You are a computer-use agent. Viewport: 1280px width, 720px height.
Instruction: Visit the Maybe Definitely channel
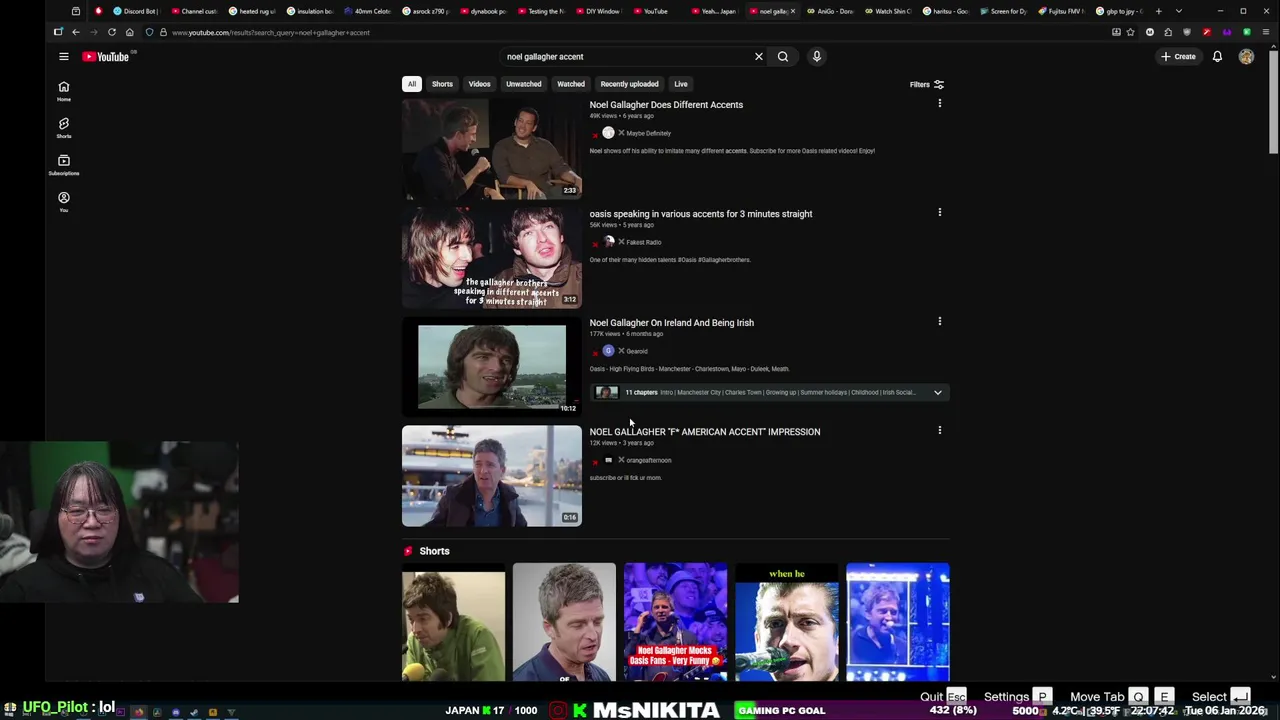pos(648,133)
